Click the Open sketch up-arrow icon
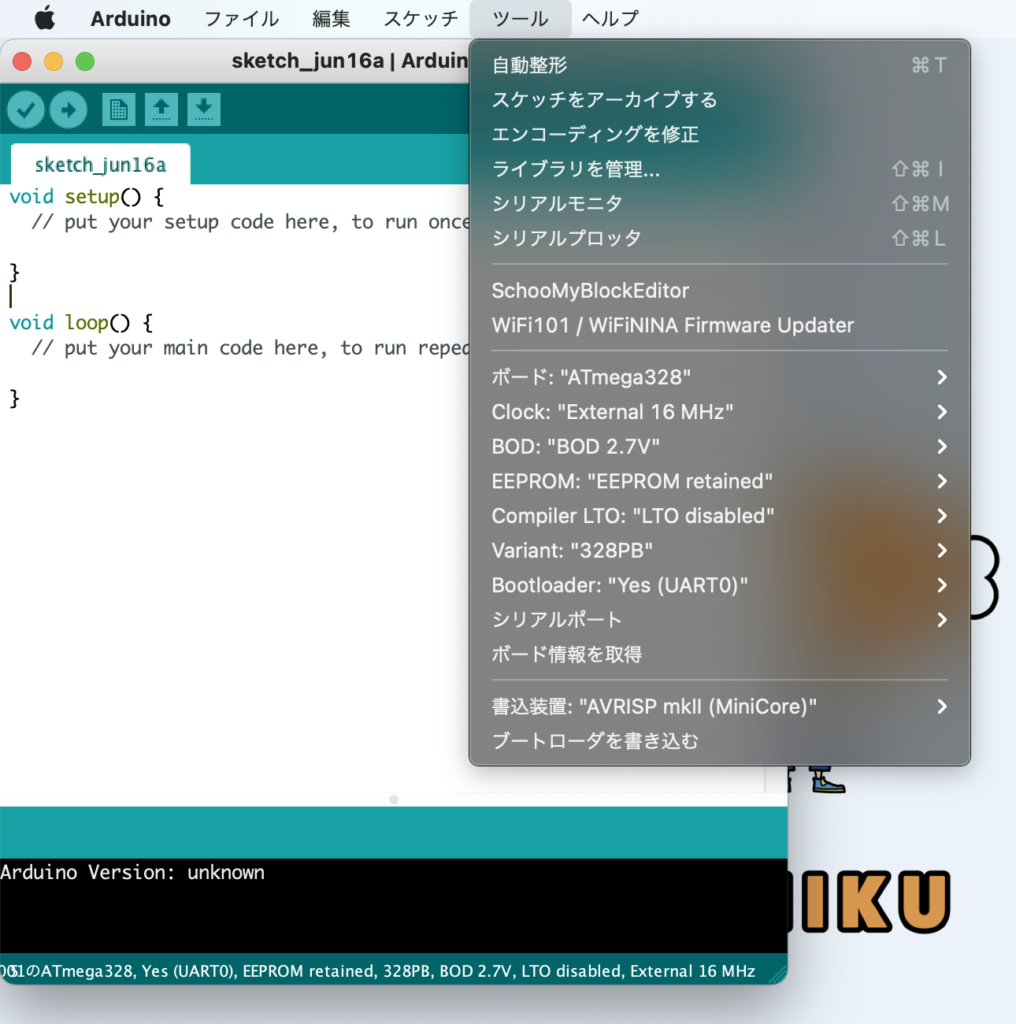 [x=161, y=109]
